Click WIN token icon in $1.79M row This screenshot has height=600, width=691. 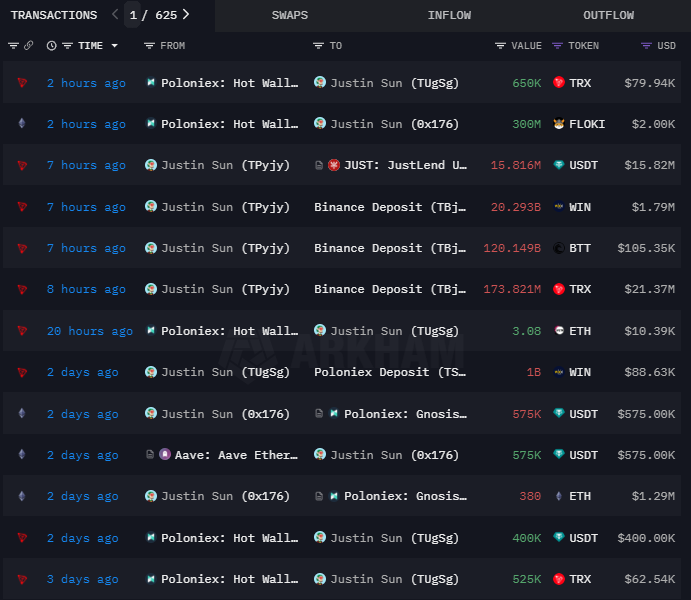559,206
